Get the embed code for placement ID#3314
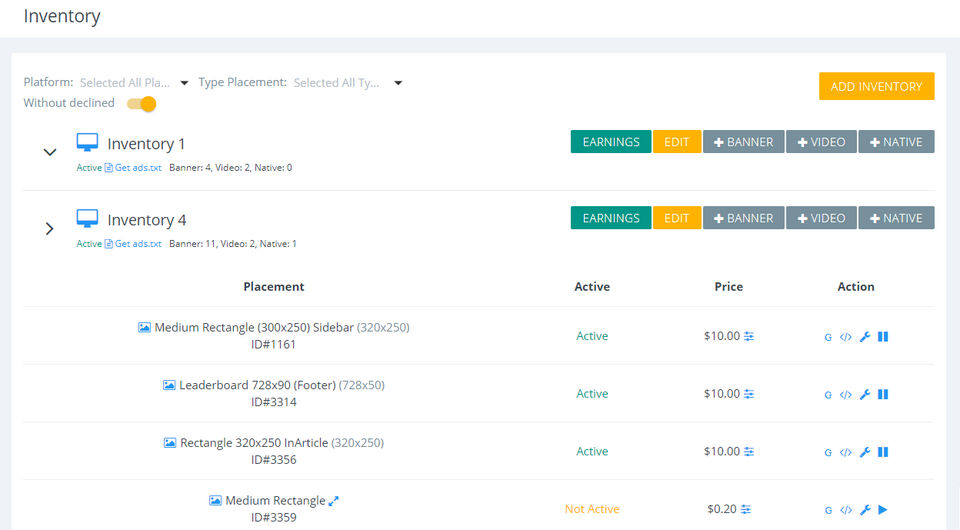The height and width of the screenshot is (530, 960). point(846,395)
